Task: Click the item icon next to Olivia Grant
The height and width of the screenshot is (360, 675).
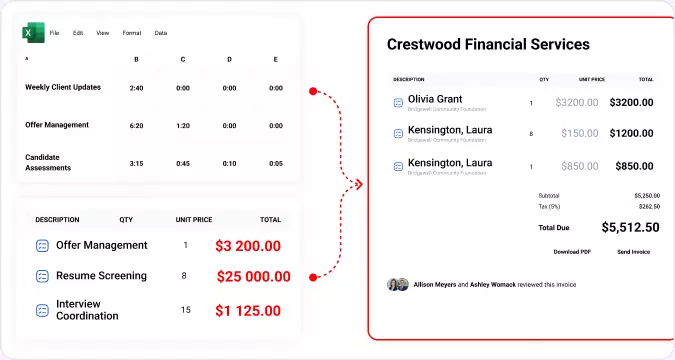Action: point(398,103)
